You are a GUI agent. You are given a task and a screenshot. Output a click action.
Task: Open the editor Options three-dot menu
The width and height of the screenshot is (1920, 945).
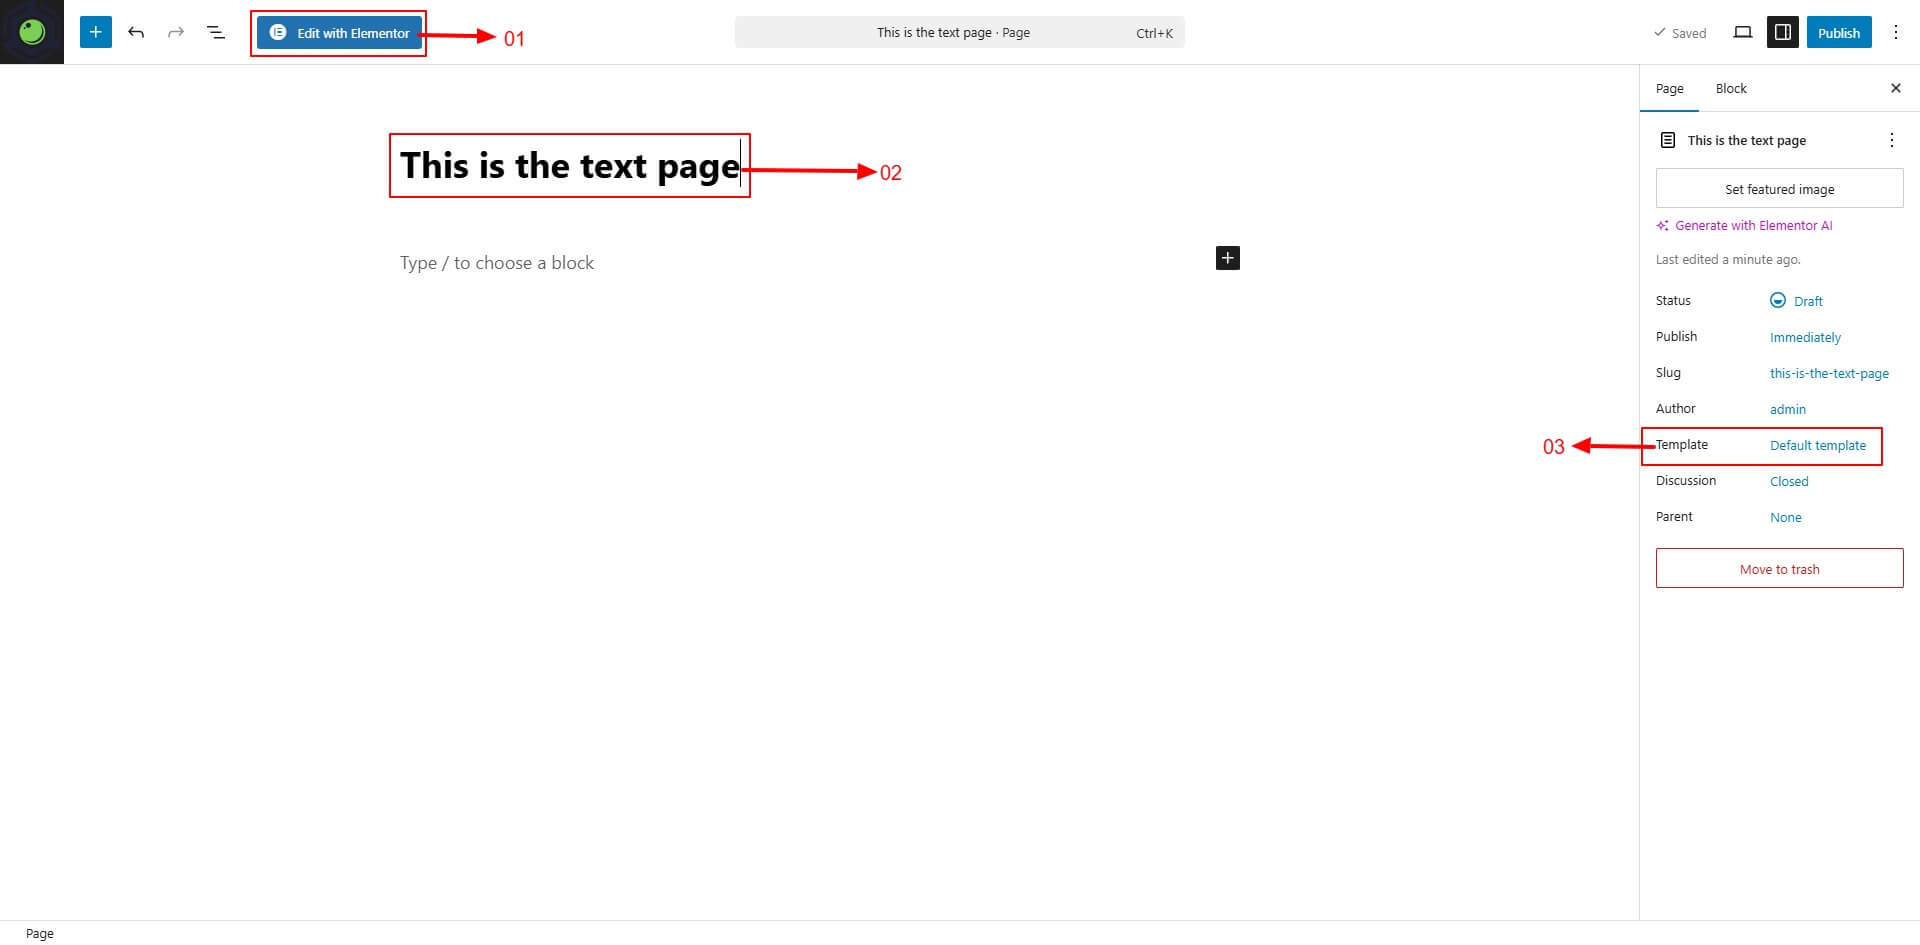tap(1895, 32)
